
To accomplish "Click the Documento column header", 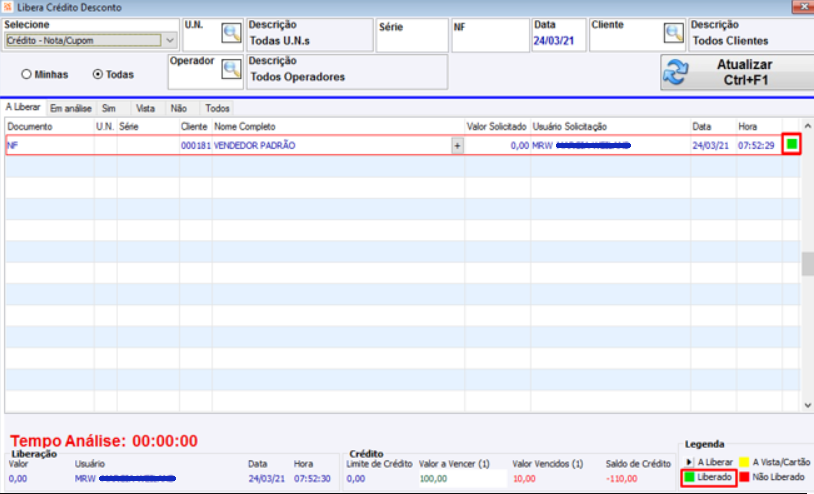I will (50, 127).
